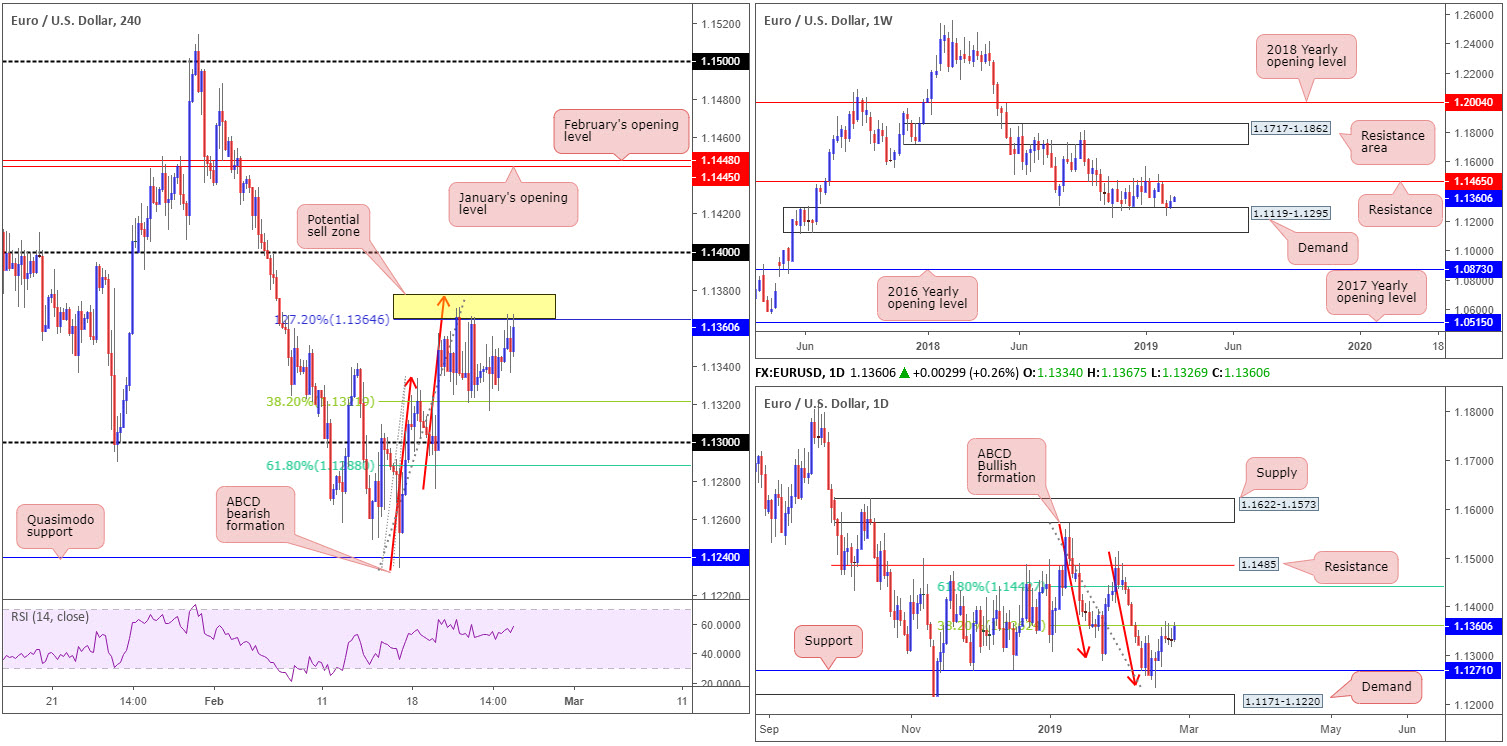Click the blue 1.05150 price label

[x=1473, y=323]
